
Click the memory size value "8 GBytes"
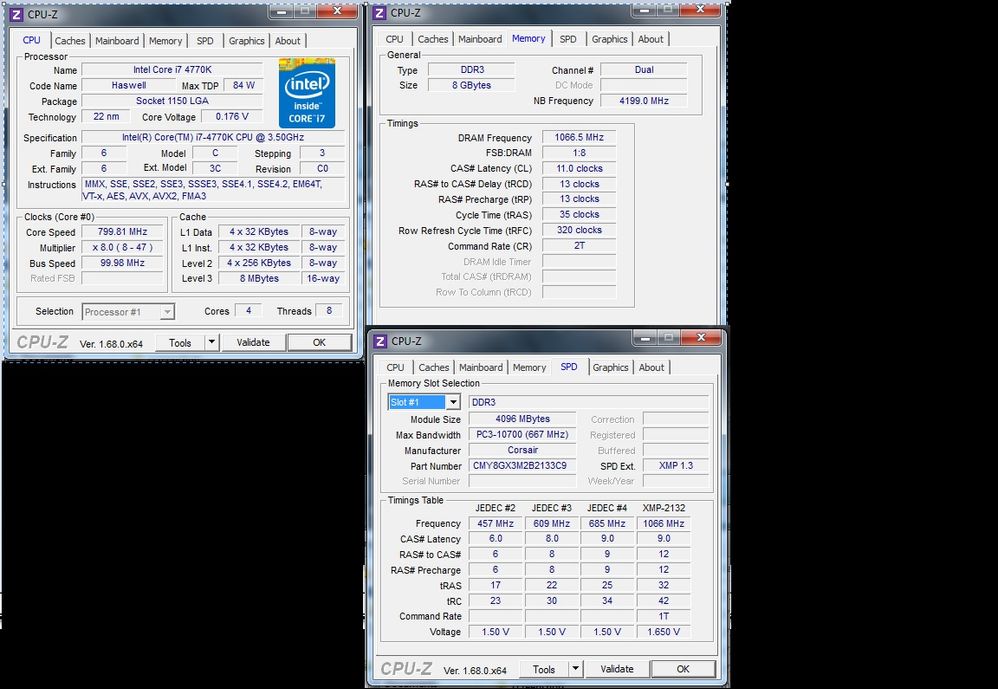click(x=472, y=85)
